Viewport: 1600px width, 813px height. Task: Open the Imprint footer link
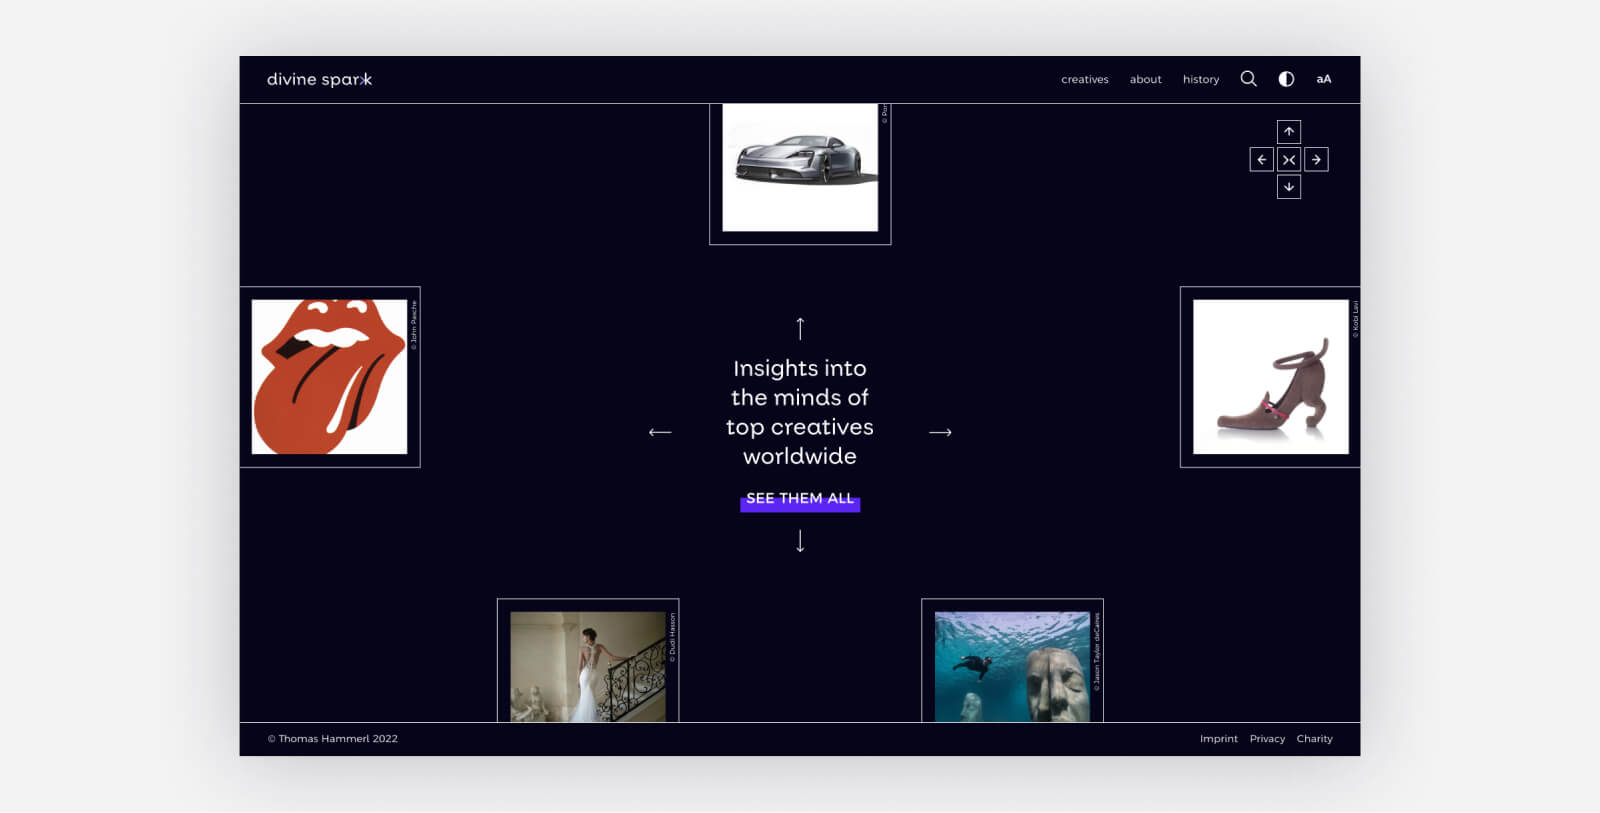1218,739
